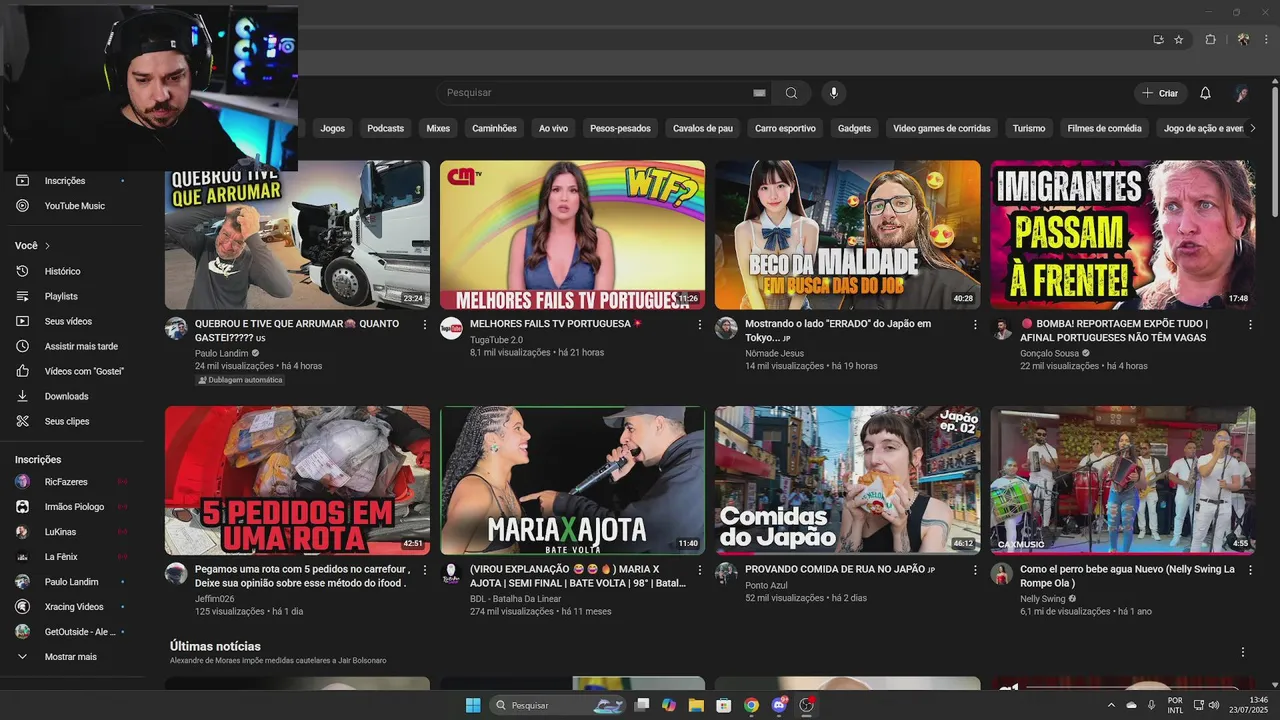Open options menu for Últimas notícias section

(1243, 652)
